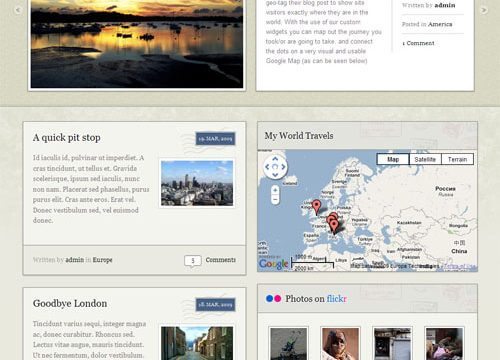Image resolution: width=500 pixels, height=360 pixels.
Task: Click the flickr dots logo
Action: [273, 299]
